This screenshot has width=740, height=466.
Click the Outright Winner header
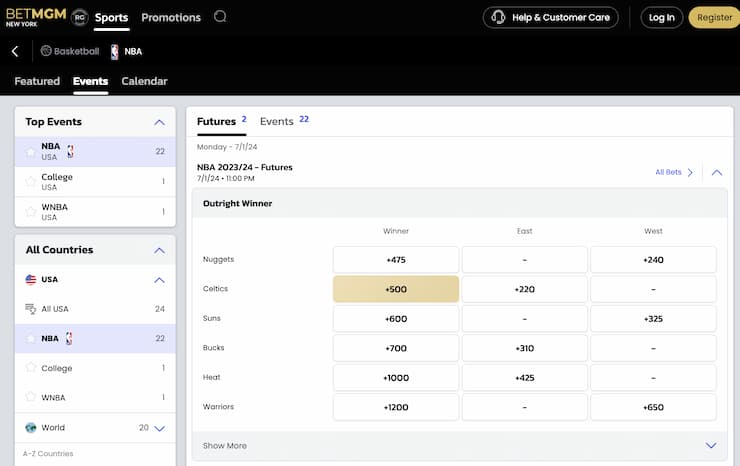459,203
